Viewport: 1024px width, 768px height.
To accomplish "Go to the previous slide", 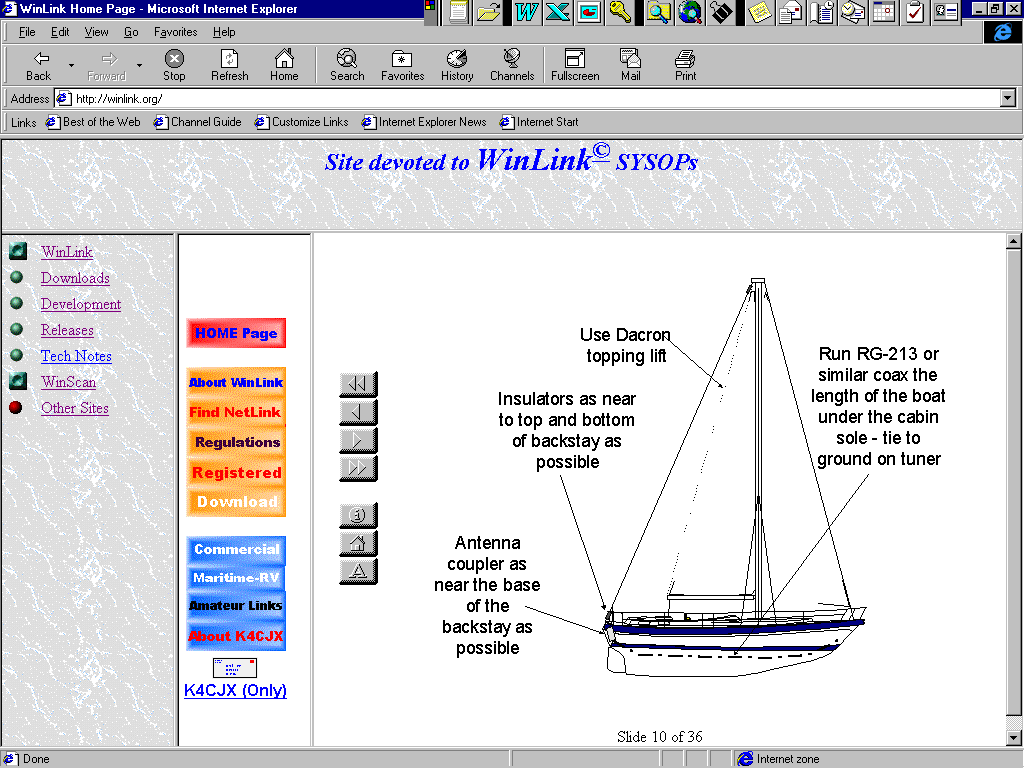I will click(358, 412).
